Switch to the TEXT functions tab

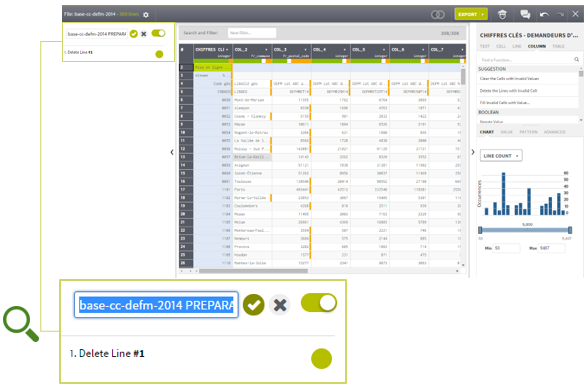[485, 46]
